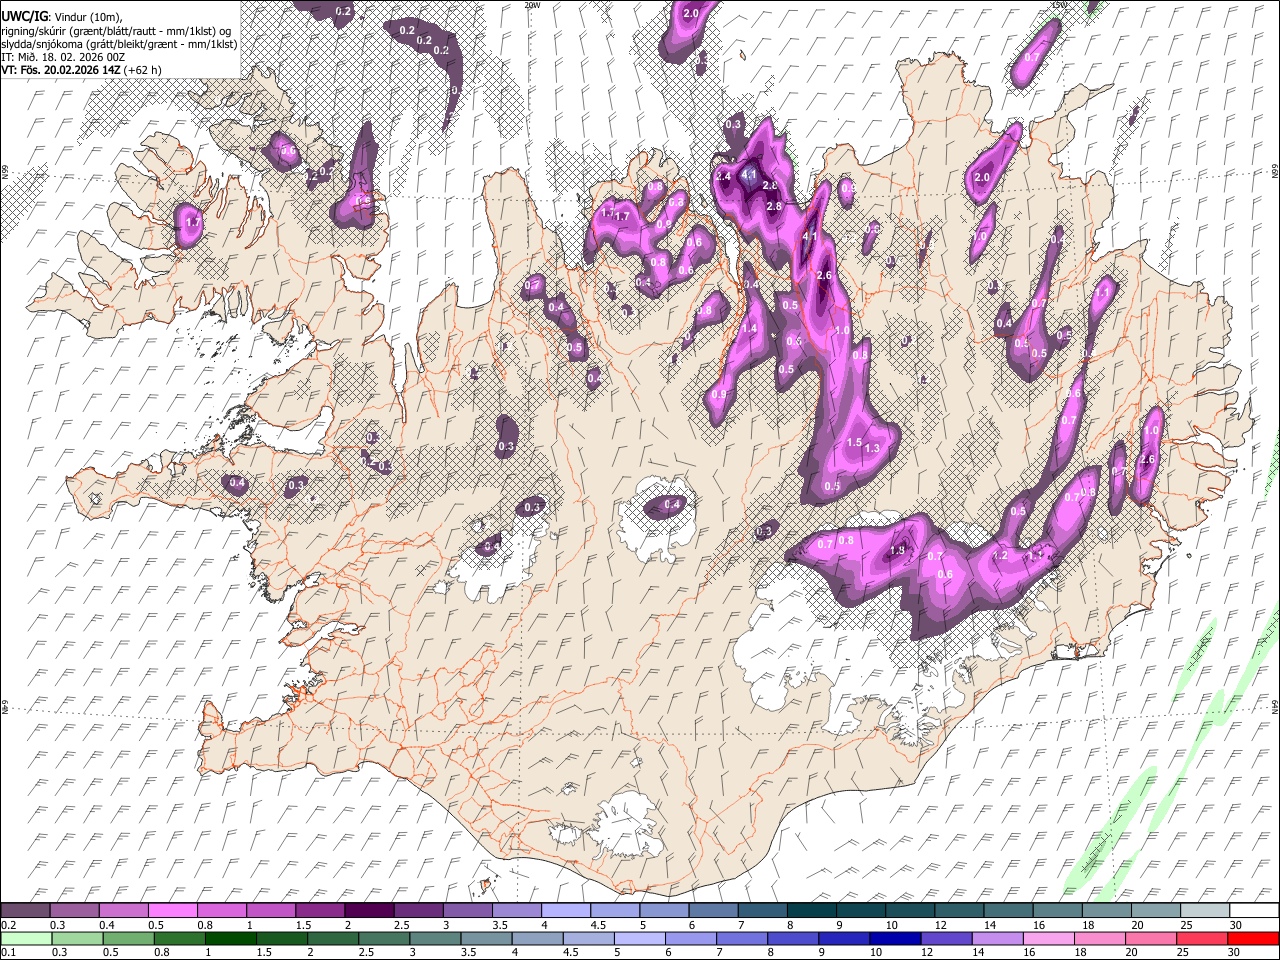The width and height of the screenshot is (1280, 960).
Task: Select the deep blue swatch between 10 and 12 in the lower legend
Action: click(895, 939)
